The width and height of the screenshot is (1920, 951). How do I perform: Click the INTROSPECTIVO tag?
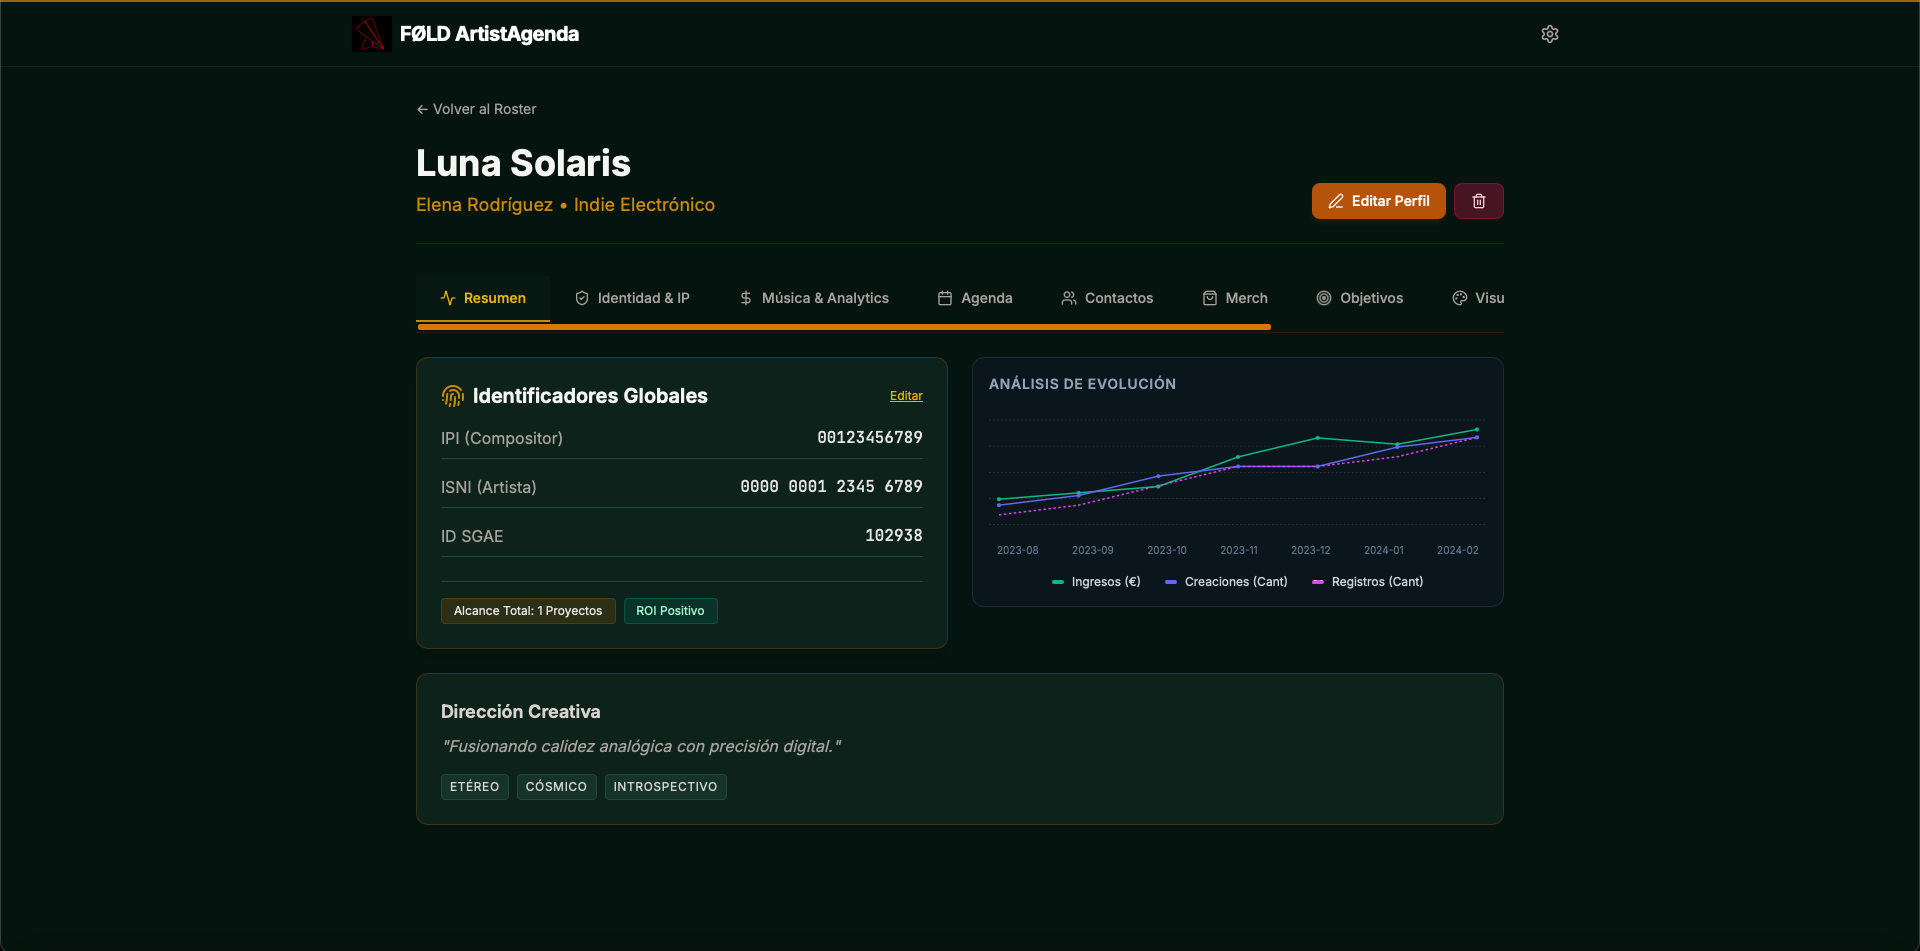pyautogui.click(x=665, y=787)
